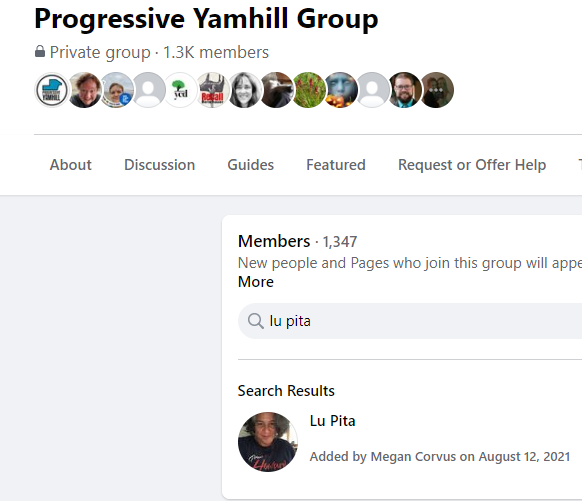
Task: Open the black-and-white woman portrait avatar
Action: 245,90
